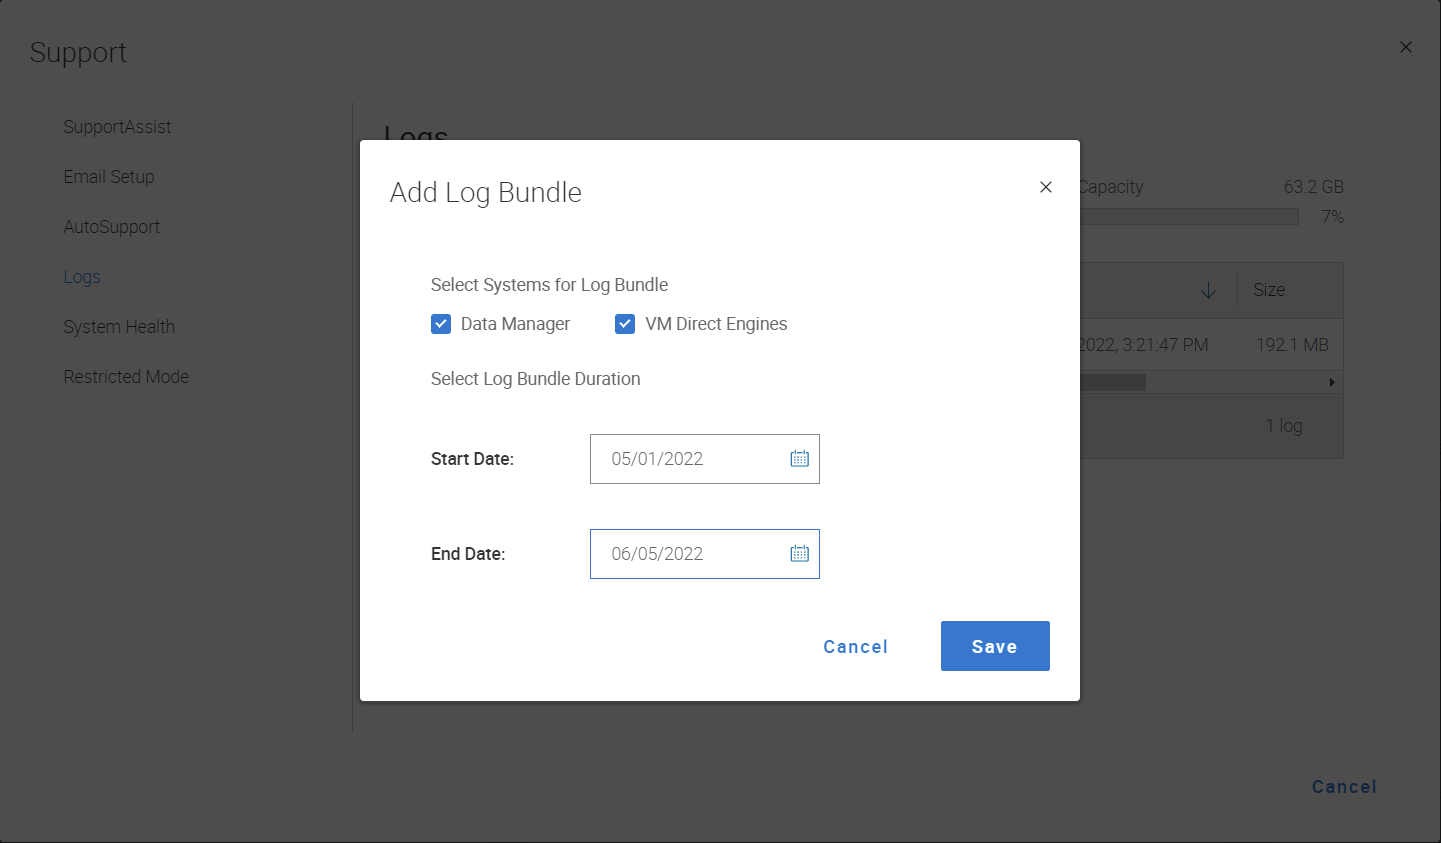View the System Health page
This screenshot has width=1441, height=843.
coord(119,327)
